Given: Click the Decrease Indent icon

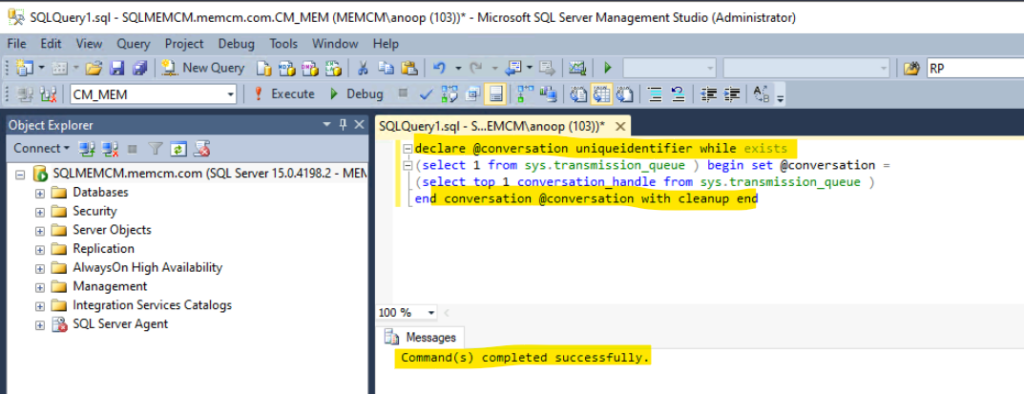Looking at the screenshot, I should click(709, 94).
